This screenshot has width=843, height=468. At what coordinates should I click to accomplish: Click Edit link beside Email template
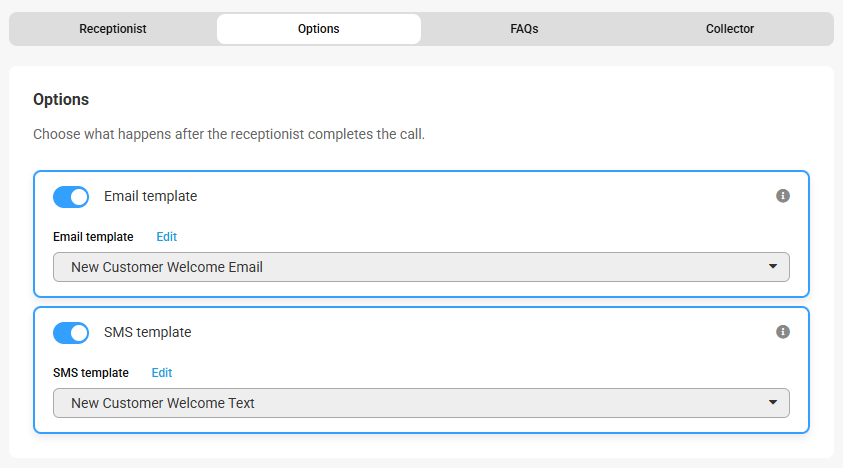[166, 237]
